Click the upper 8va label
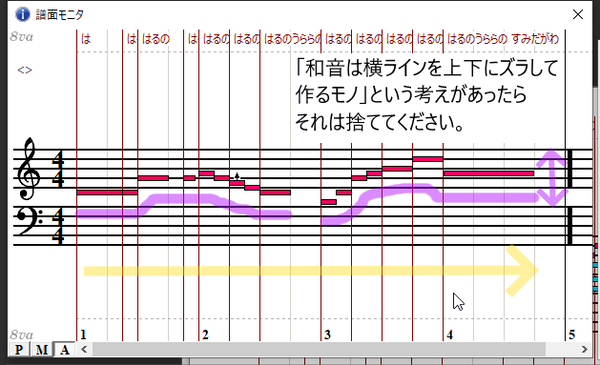The height and width of the screenshot is (365, 600). pyautogui.click(x=22, y=37)
